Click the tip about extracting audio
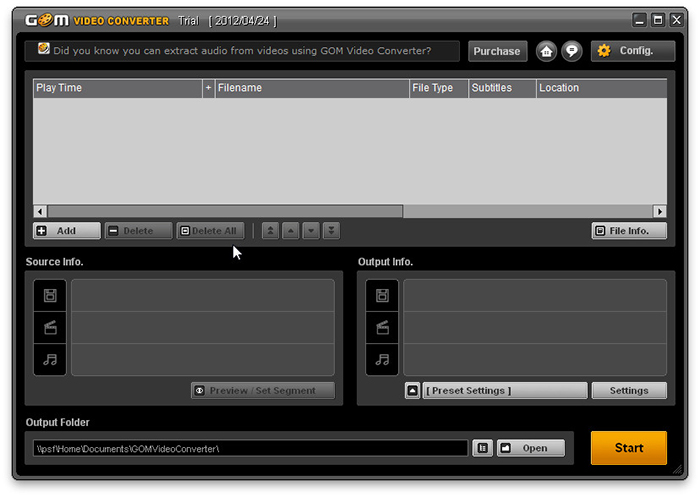 pos(242,51)
